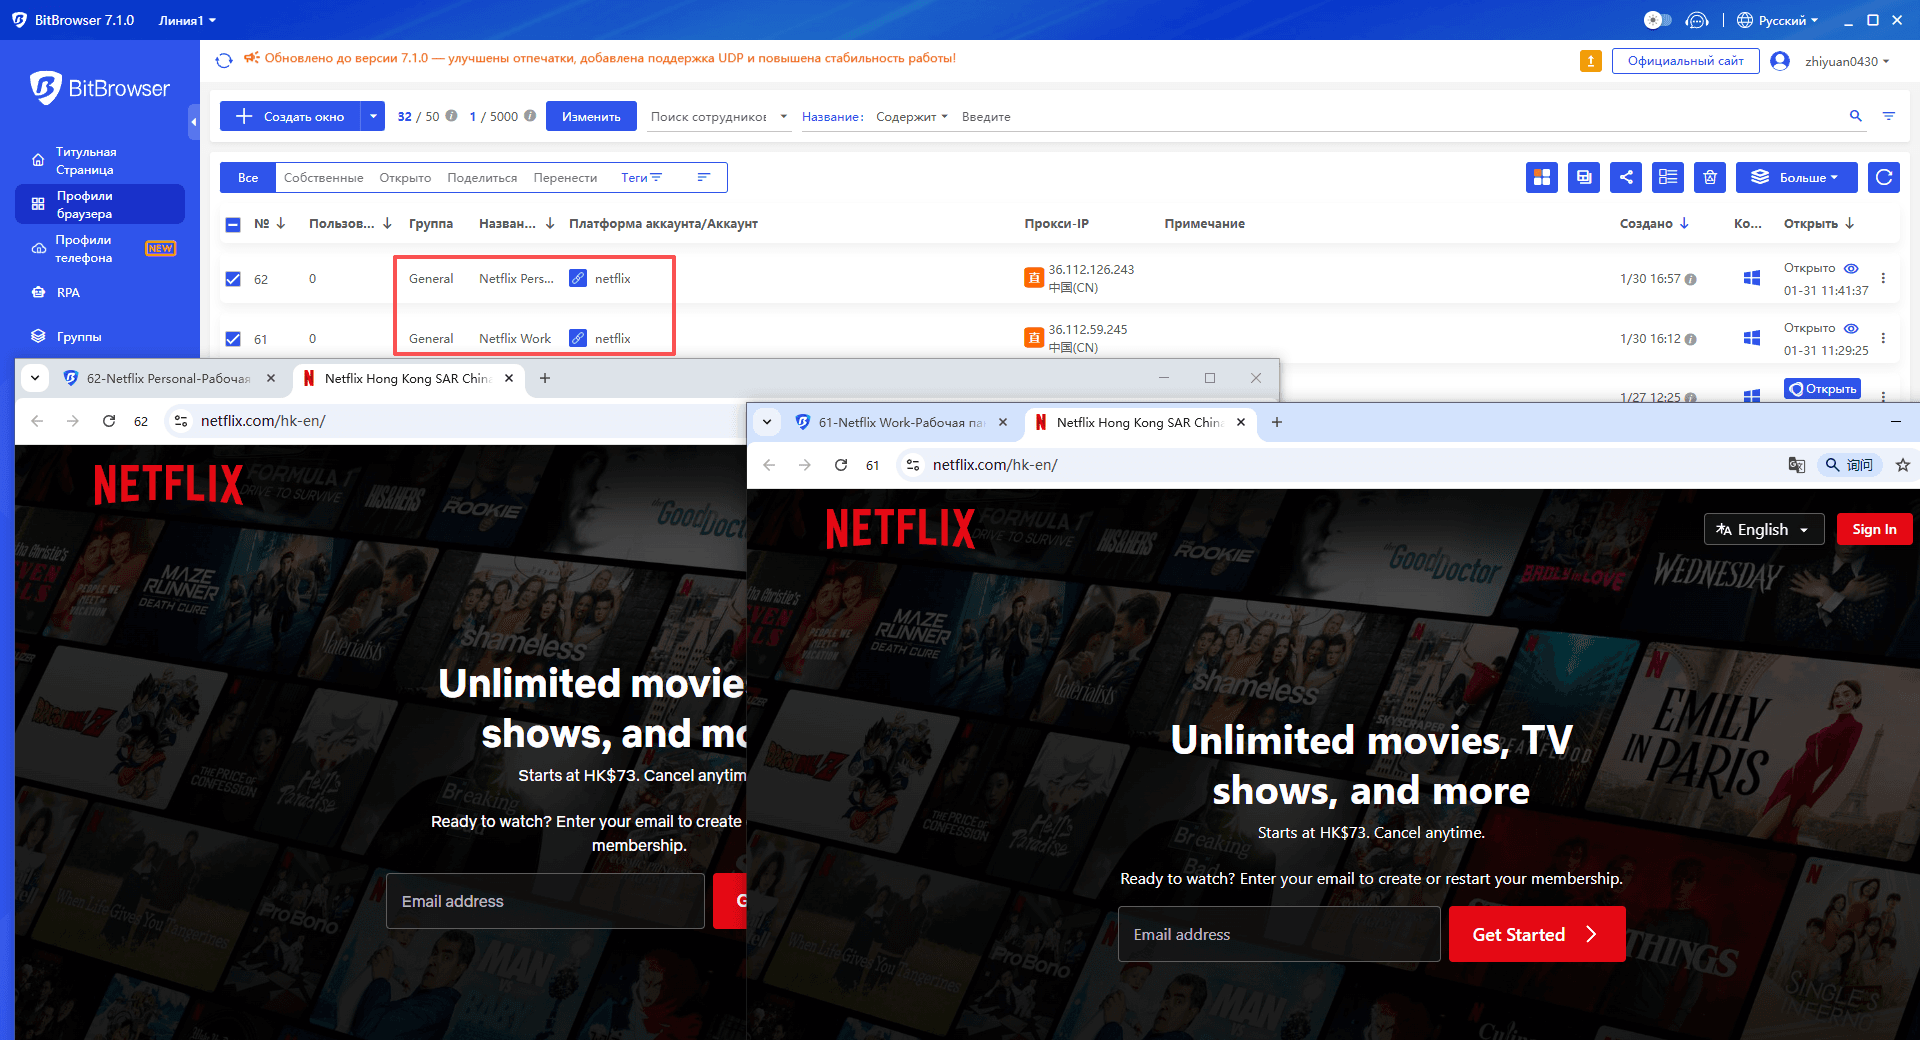Click the share profiles icon
The image size is (1920, 1040).
coord(1625,177)
